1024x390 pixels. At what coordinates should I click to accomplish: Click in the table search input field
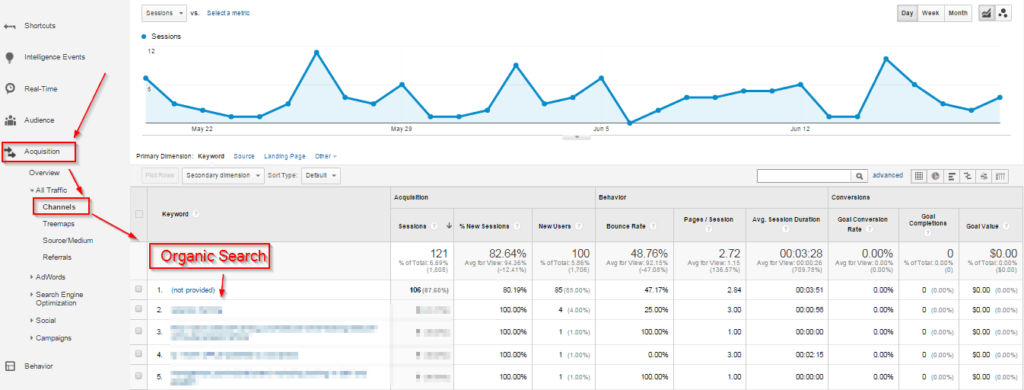[805, 176]
